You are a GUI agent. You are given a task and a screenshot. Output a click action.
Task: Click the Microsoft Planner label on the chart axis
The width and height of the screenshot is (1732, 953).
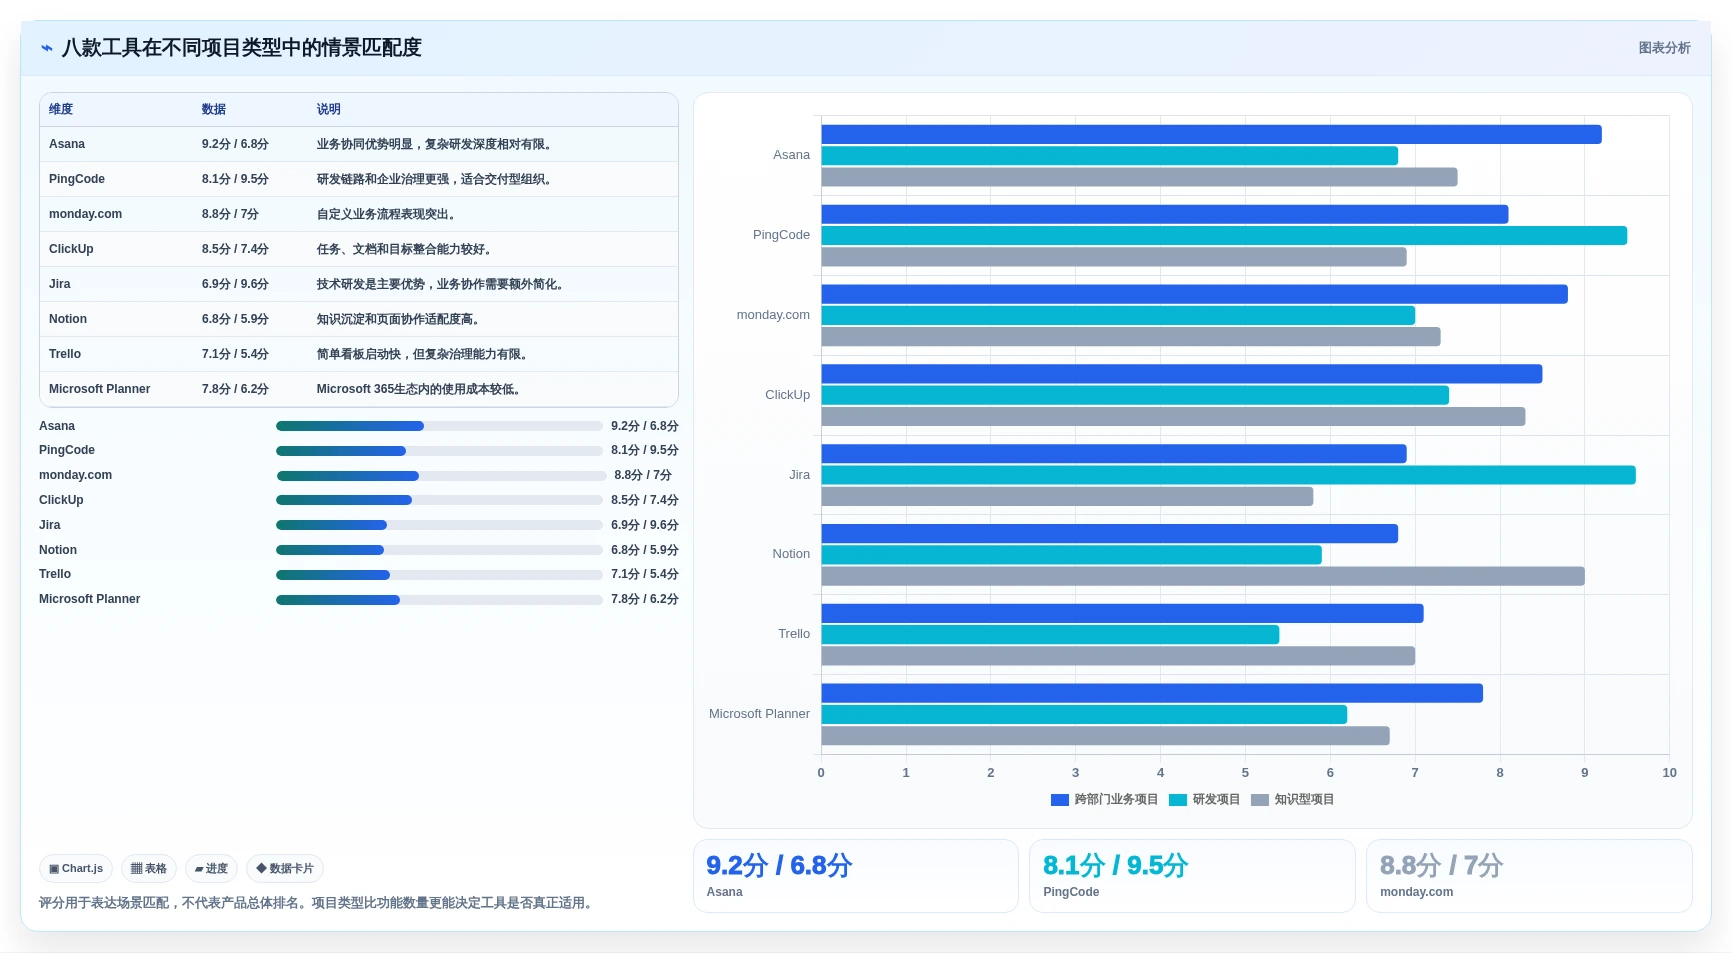pos(759,714)
